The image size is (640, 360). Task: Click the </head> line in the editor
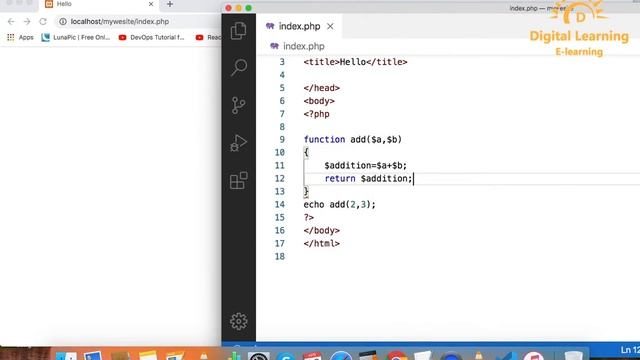point(322,88)
